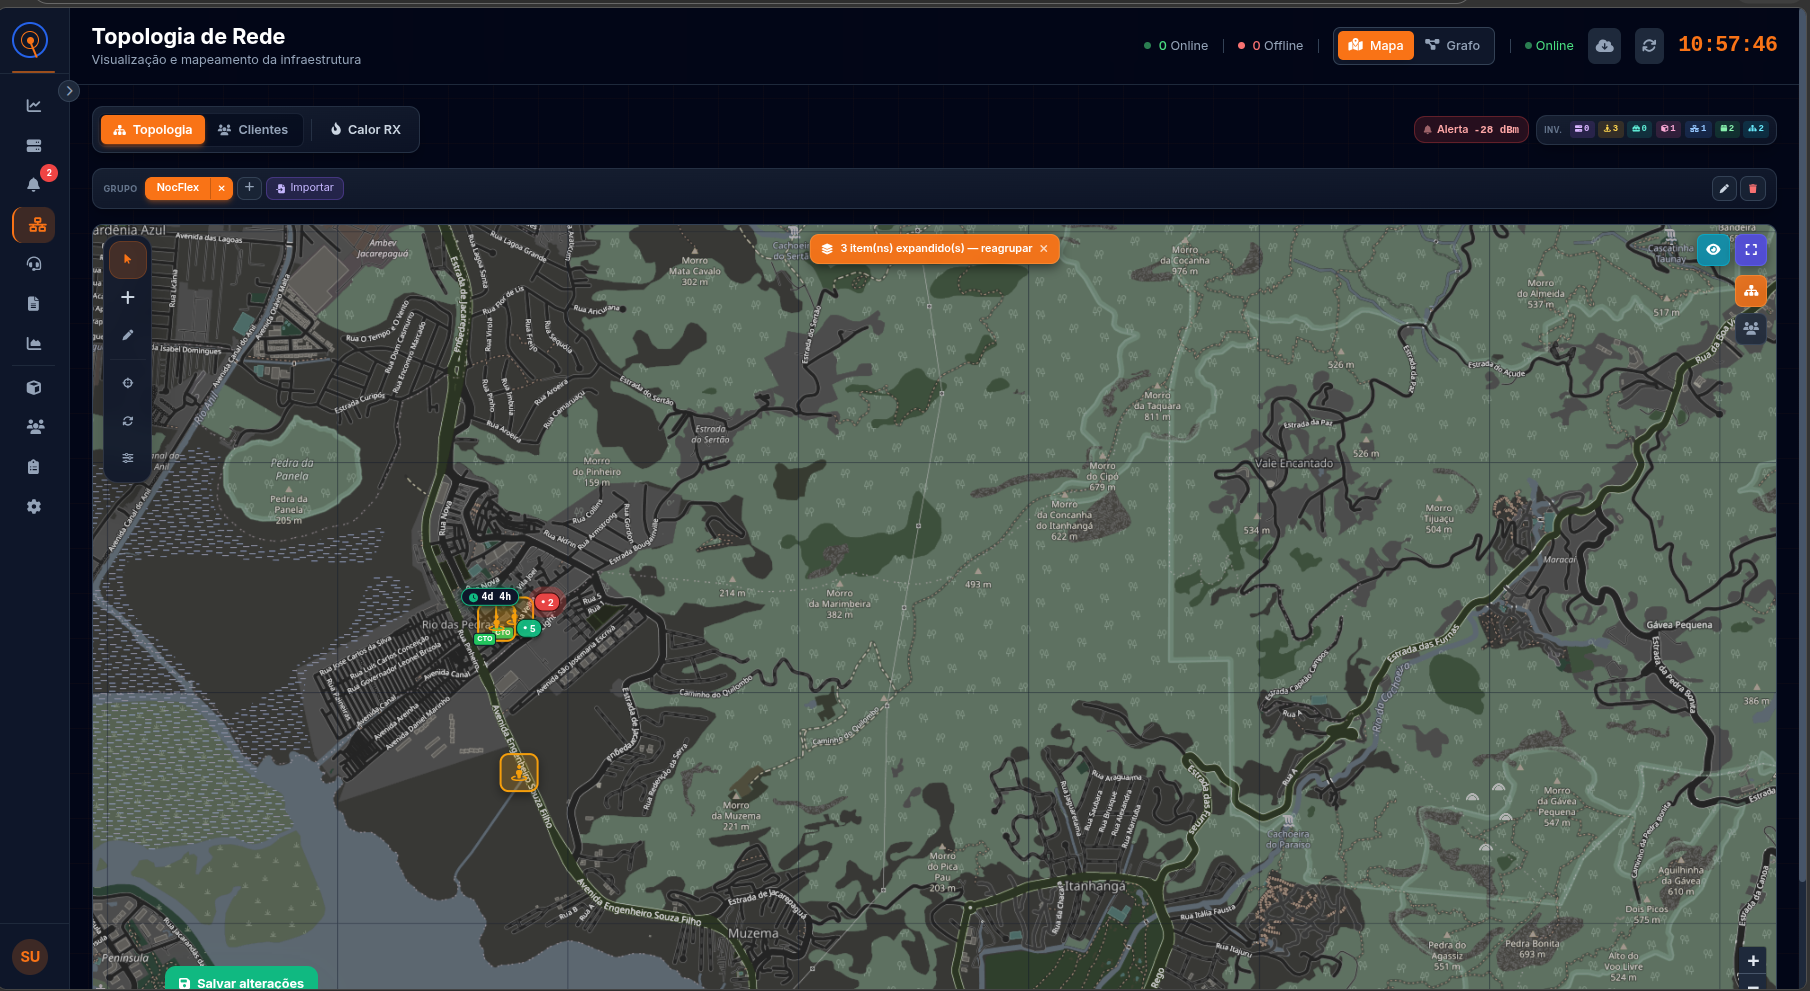Open the notifications bell in sidebar
This screenshot has height=991, width=1810.
pyautogui.click(x=34, y=184)
